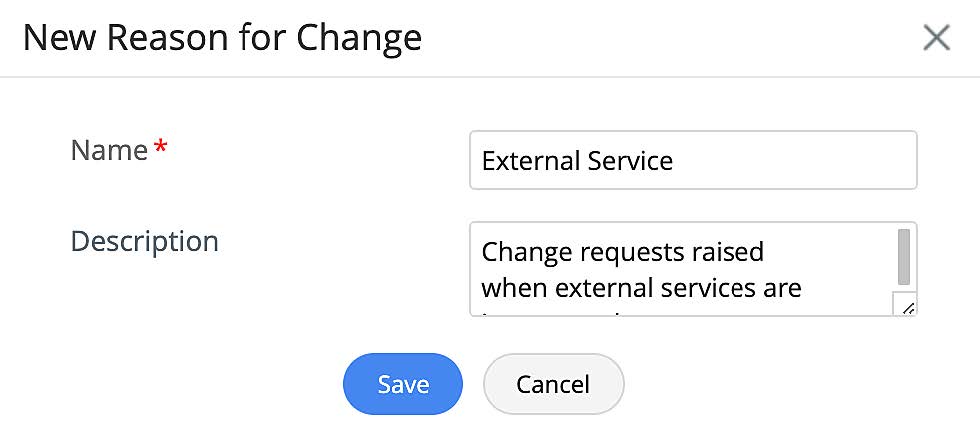
Task: Click scrollbar track below the thumb
Action: tap(904, 291)
